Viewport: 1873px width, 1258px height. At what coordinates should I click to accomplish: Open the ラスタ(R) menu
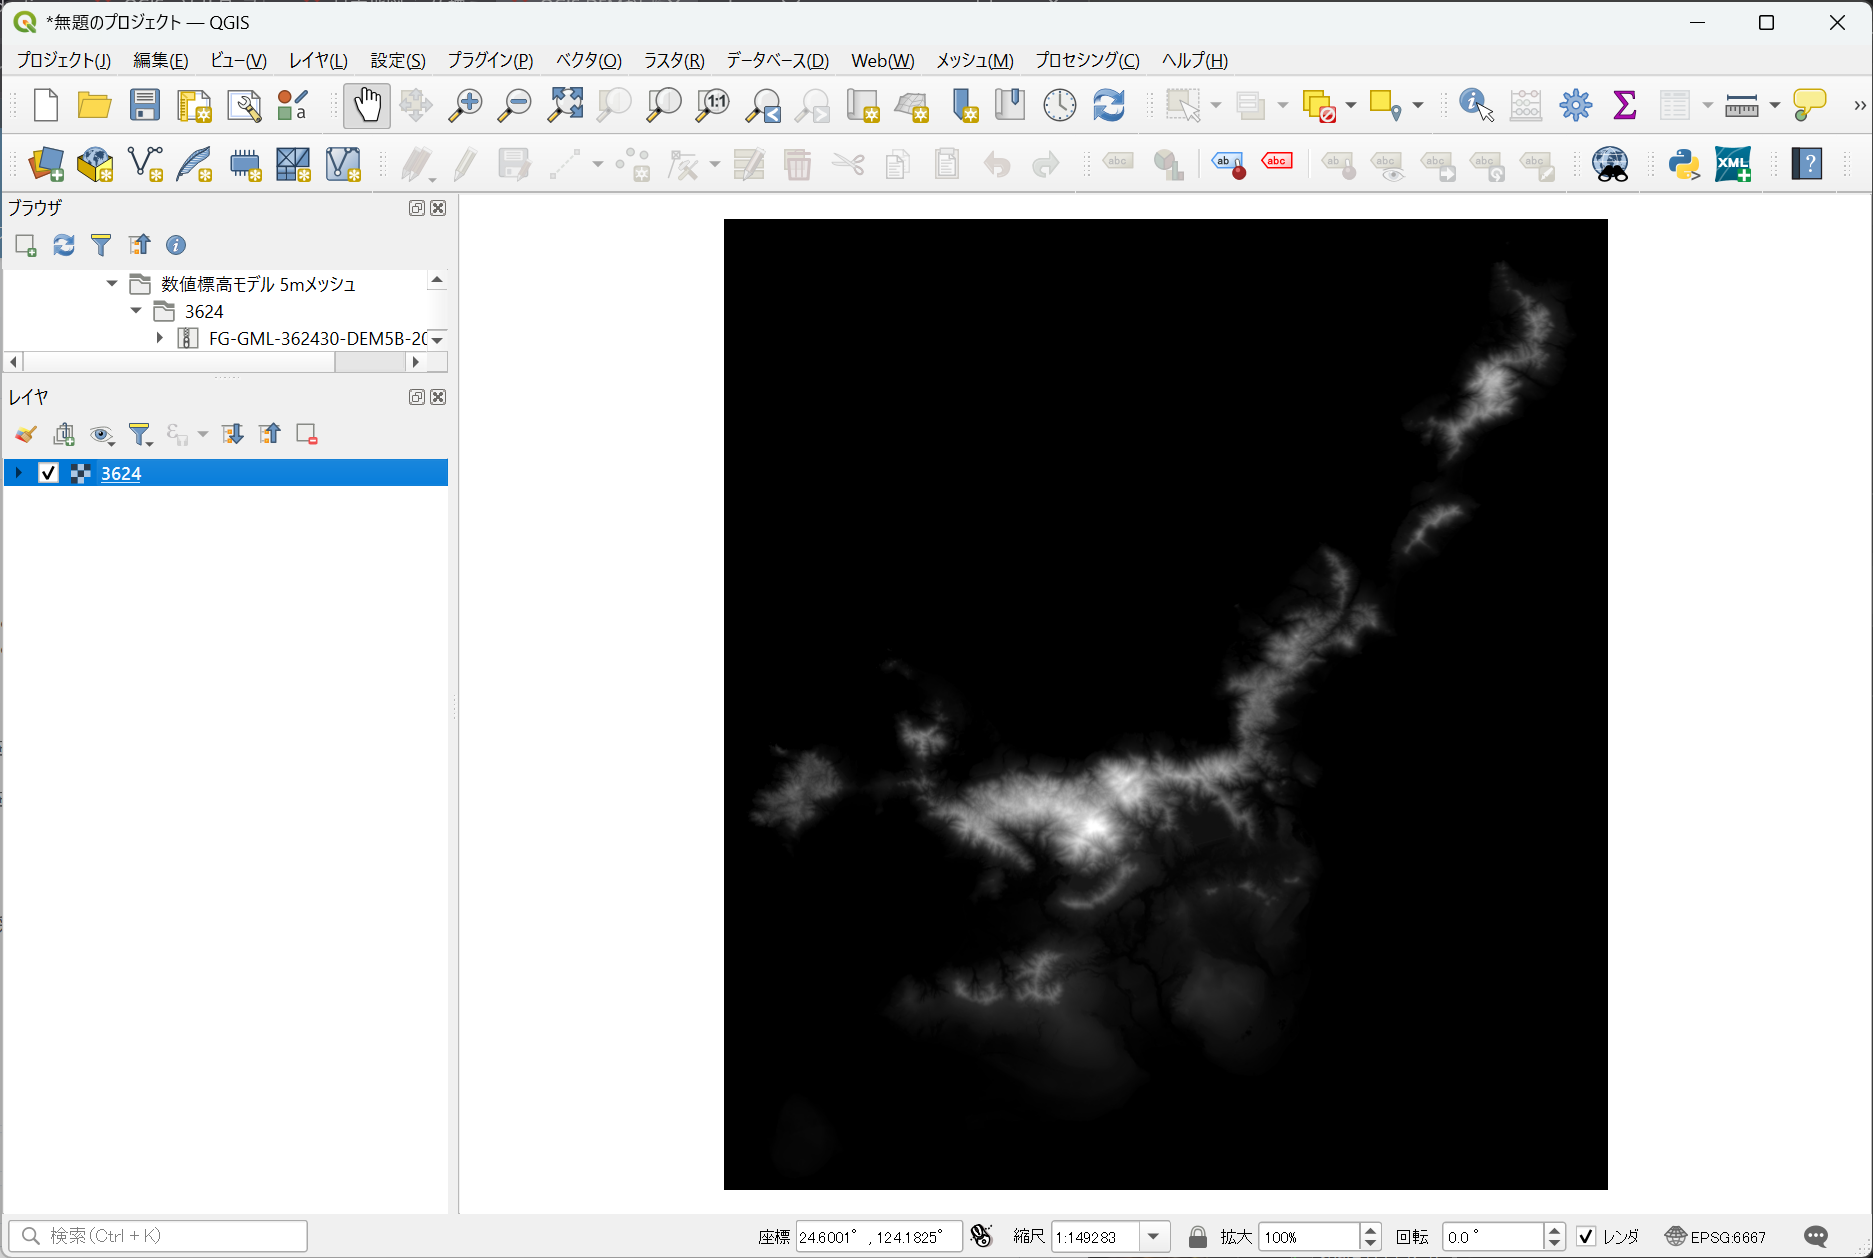[x=673, y=61]
